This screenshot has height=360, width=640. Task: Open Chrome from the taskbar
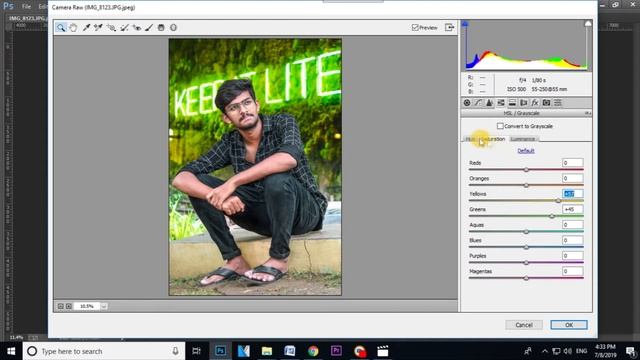(313, 351)
